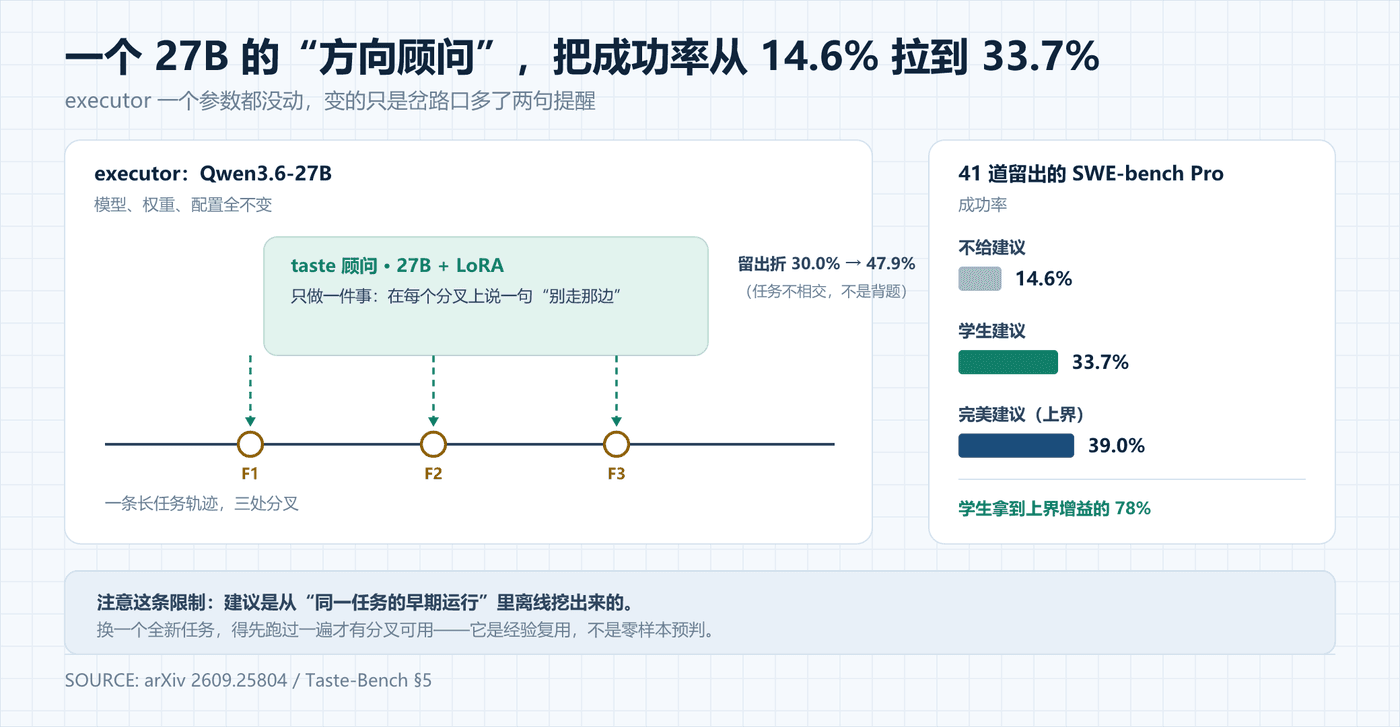Click the 33.7% value beside the green bar
This screenshot has height=727, width=1400.
click(1100, 362)
